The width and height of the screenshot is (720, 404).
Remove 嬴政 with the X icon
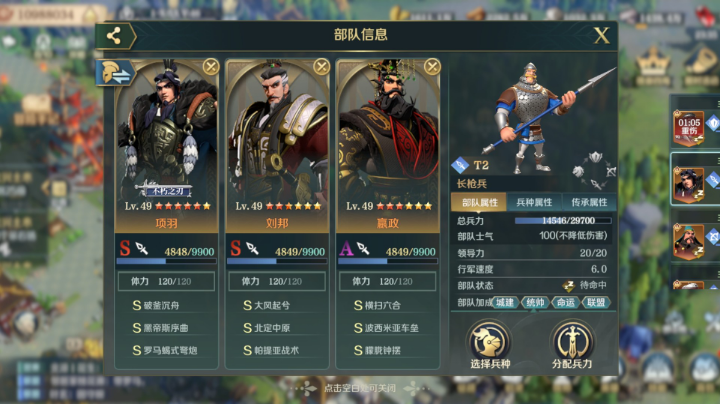click(x=432, y=67)
